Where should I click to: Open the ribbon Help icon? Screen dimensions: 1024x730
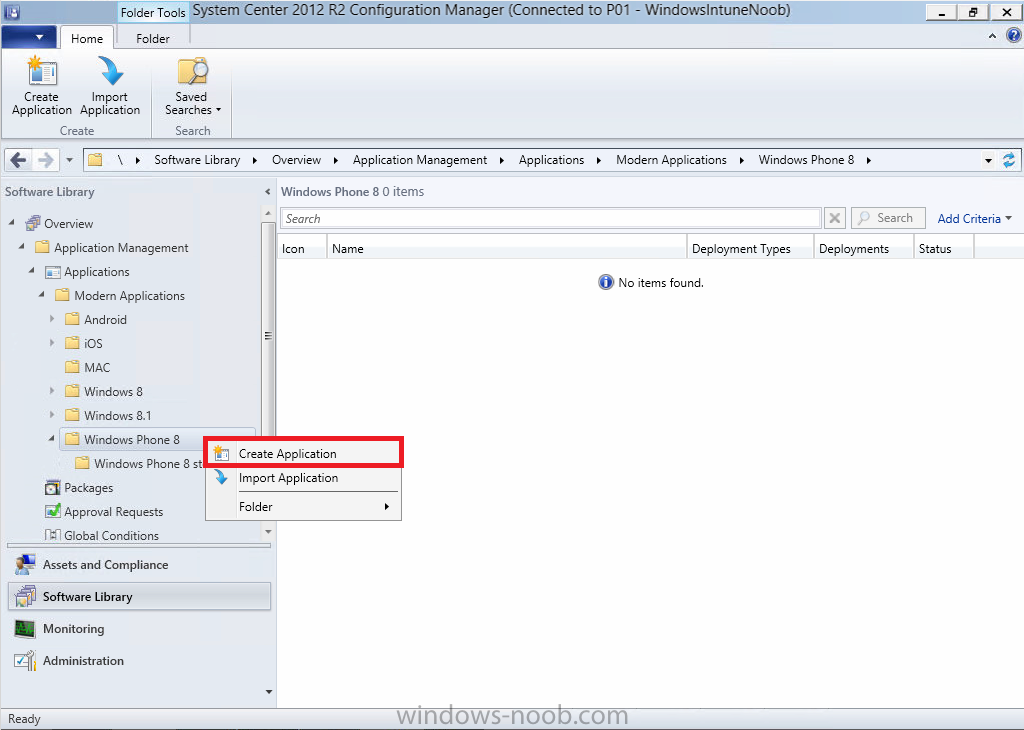point(1013,35)
